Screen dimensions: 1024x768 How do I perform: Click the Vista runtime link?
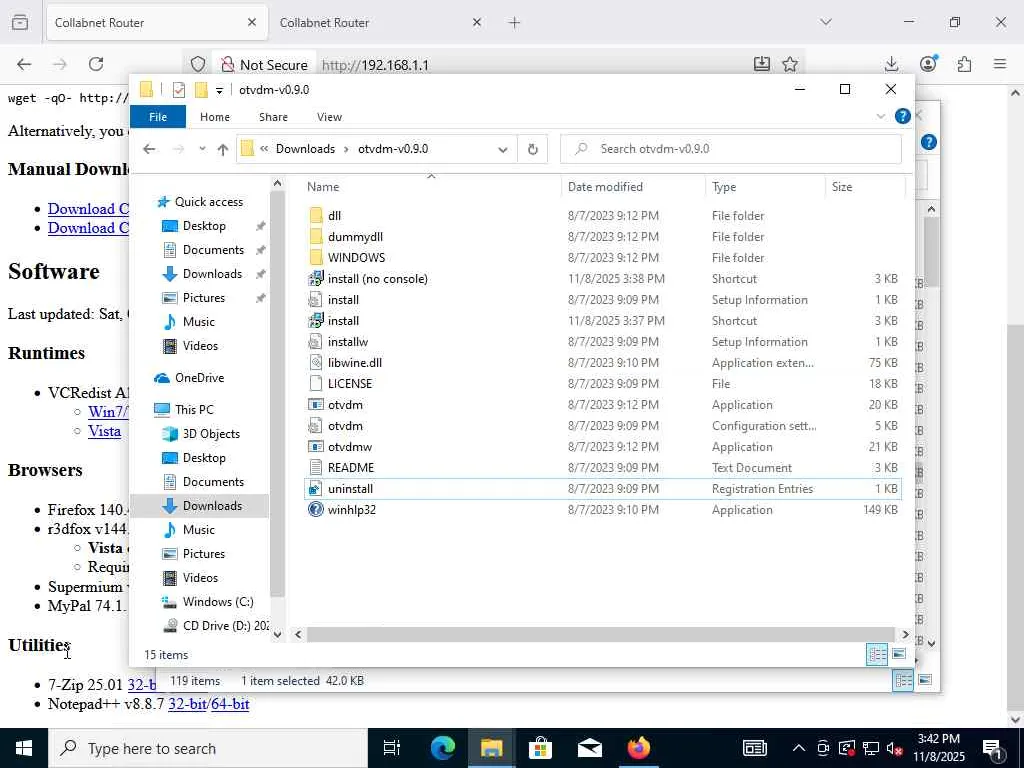[x=104, y=431]
